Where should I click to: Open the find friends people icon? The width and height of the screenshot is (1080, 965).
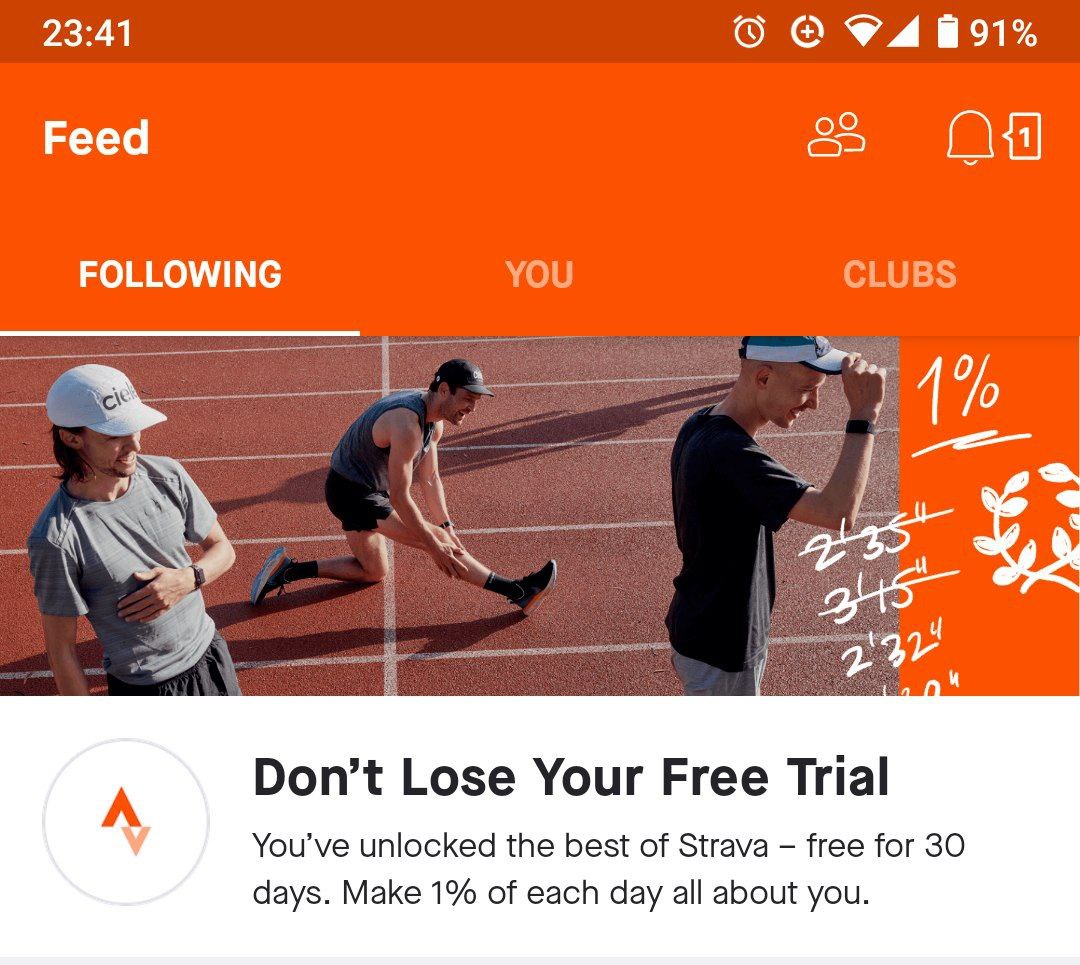(x=835, y=136)
